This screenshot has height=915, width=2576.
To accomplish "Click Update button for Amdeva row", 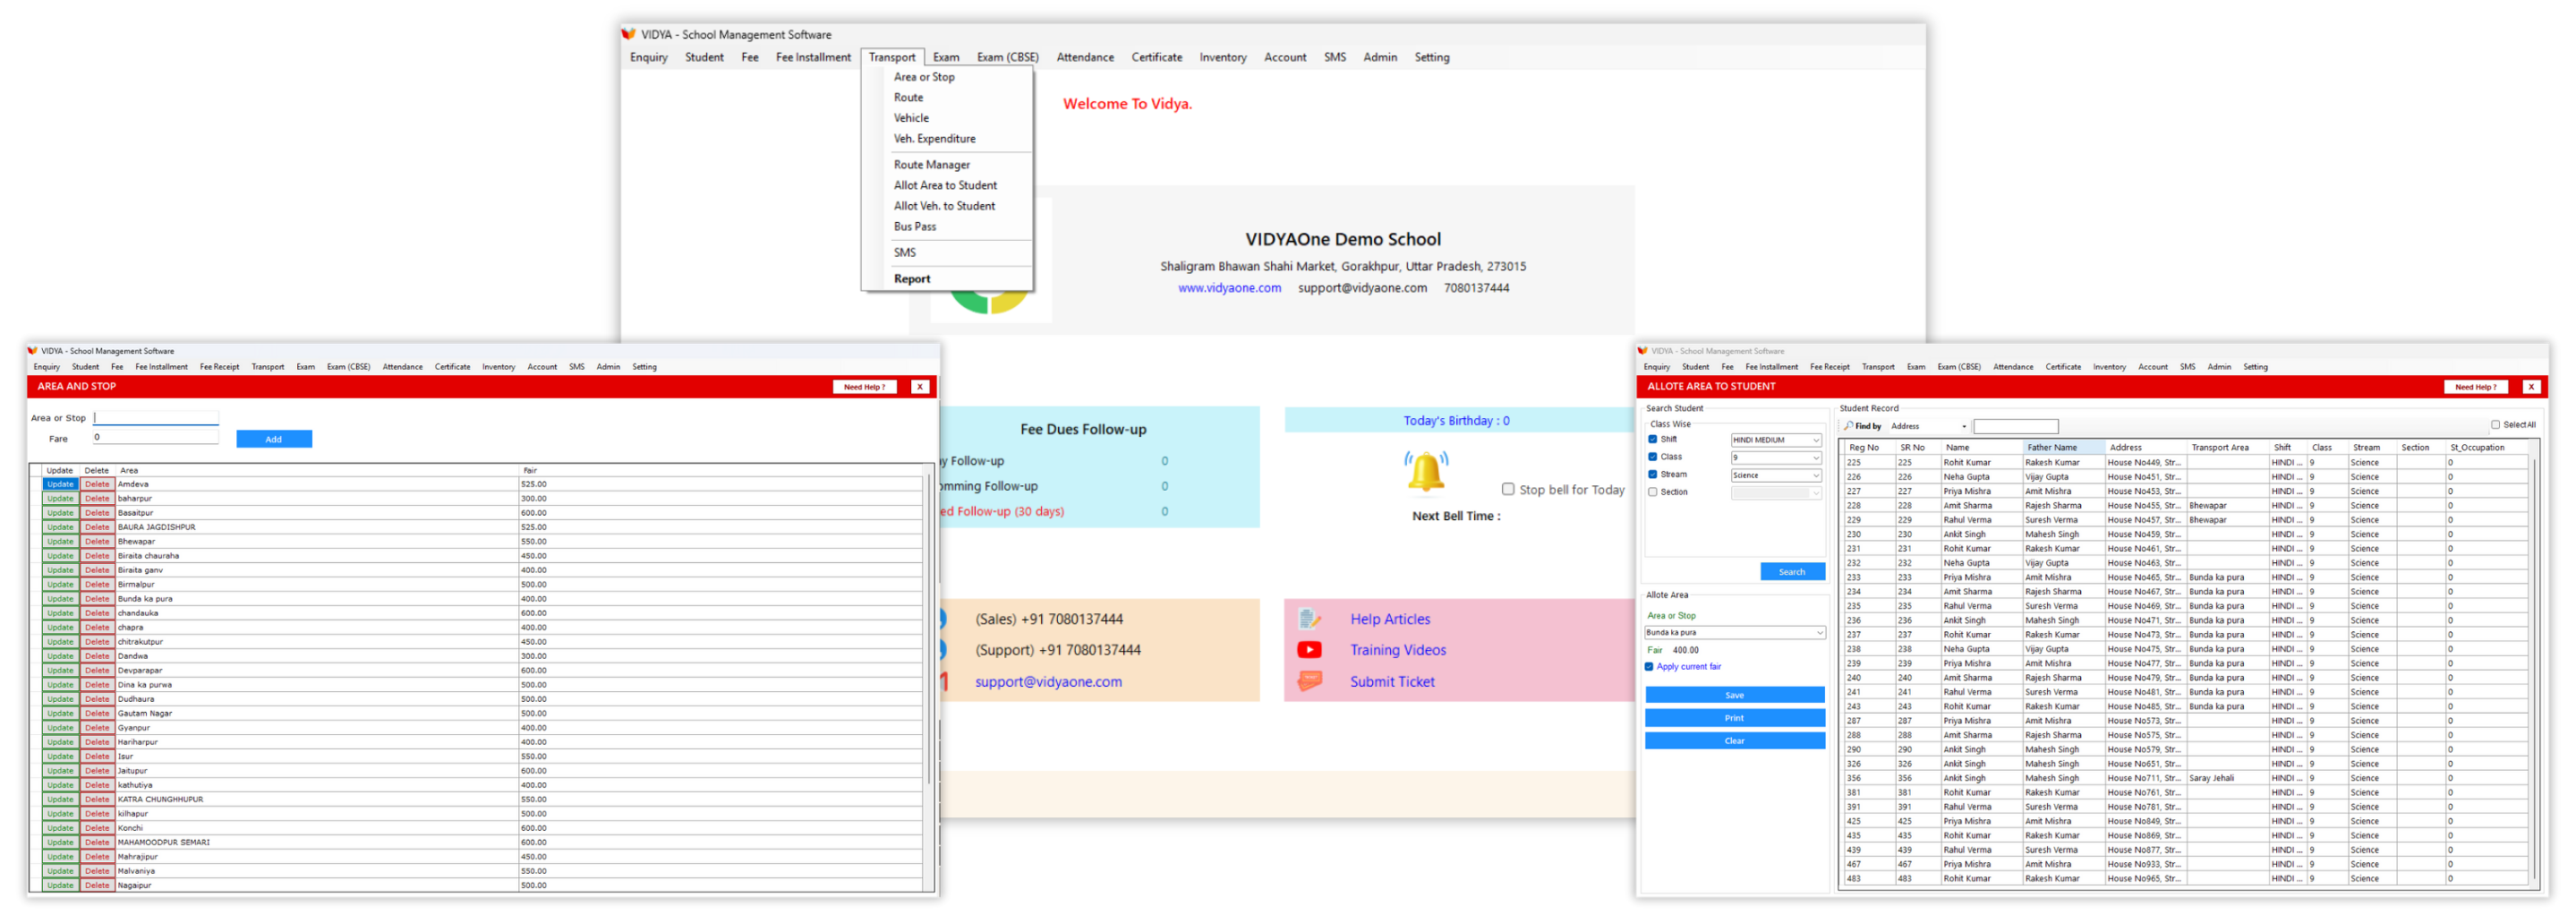I will point(60,485).
